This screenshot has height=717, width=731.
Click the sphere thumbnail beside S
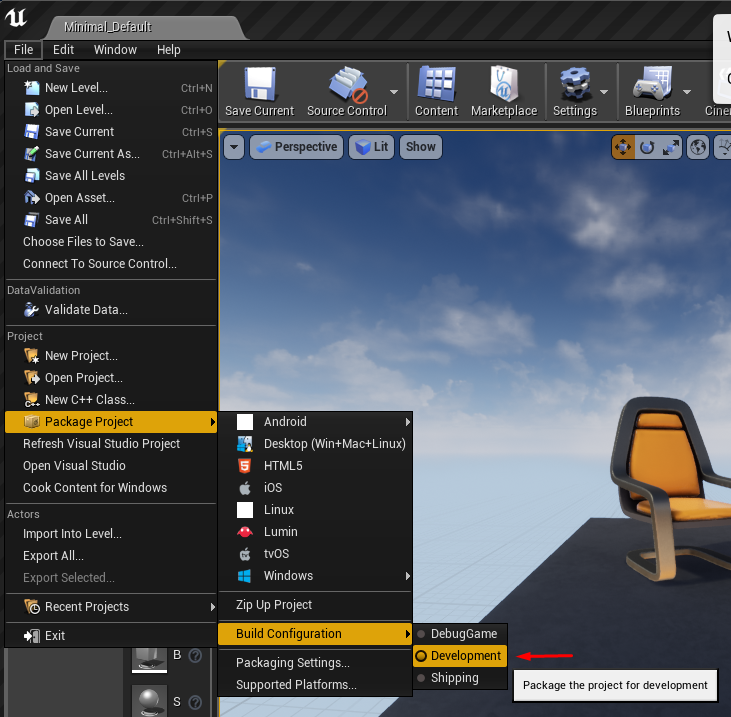pos(149,701)
